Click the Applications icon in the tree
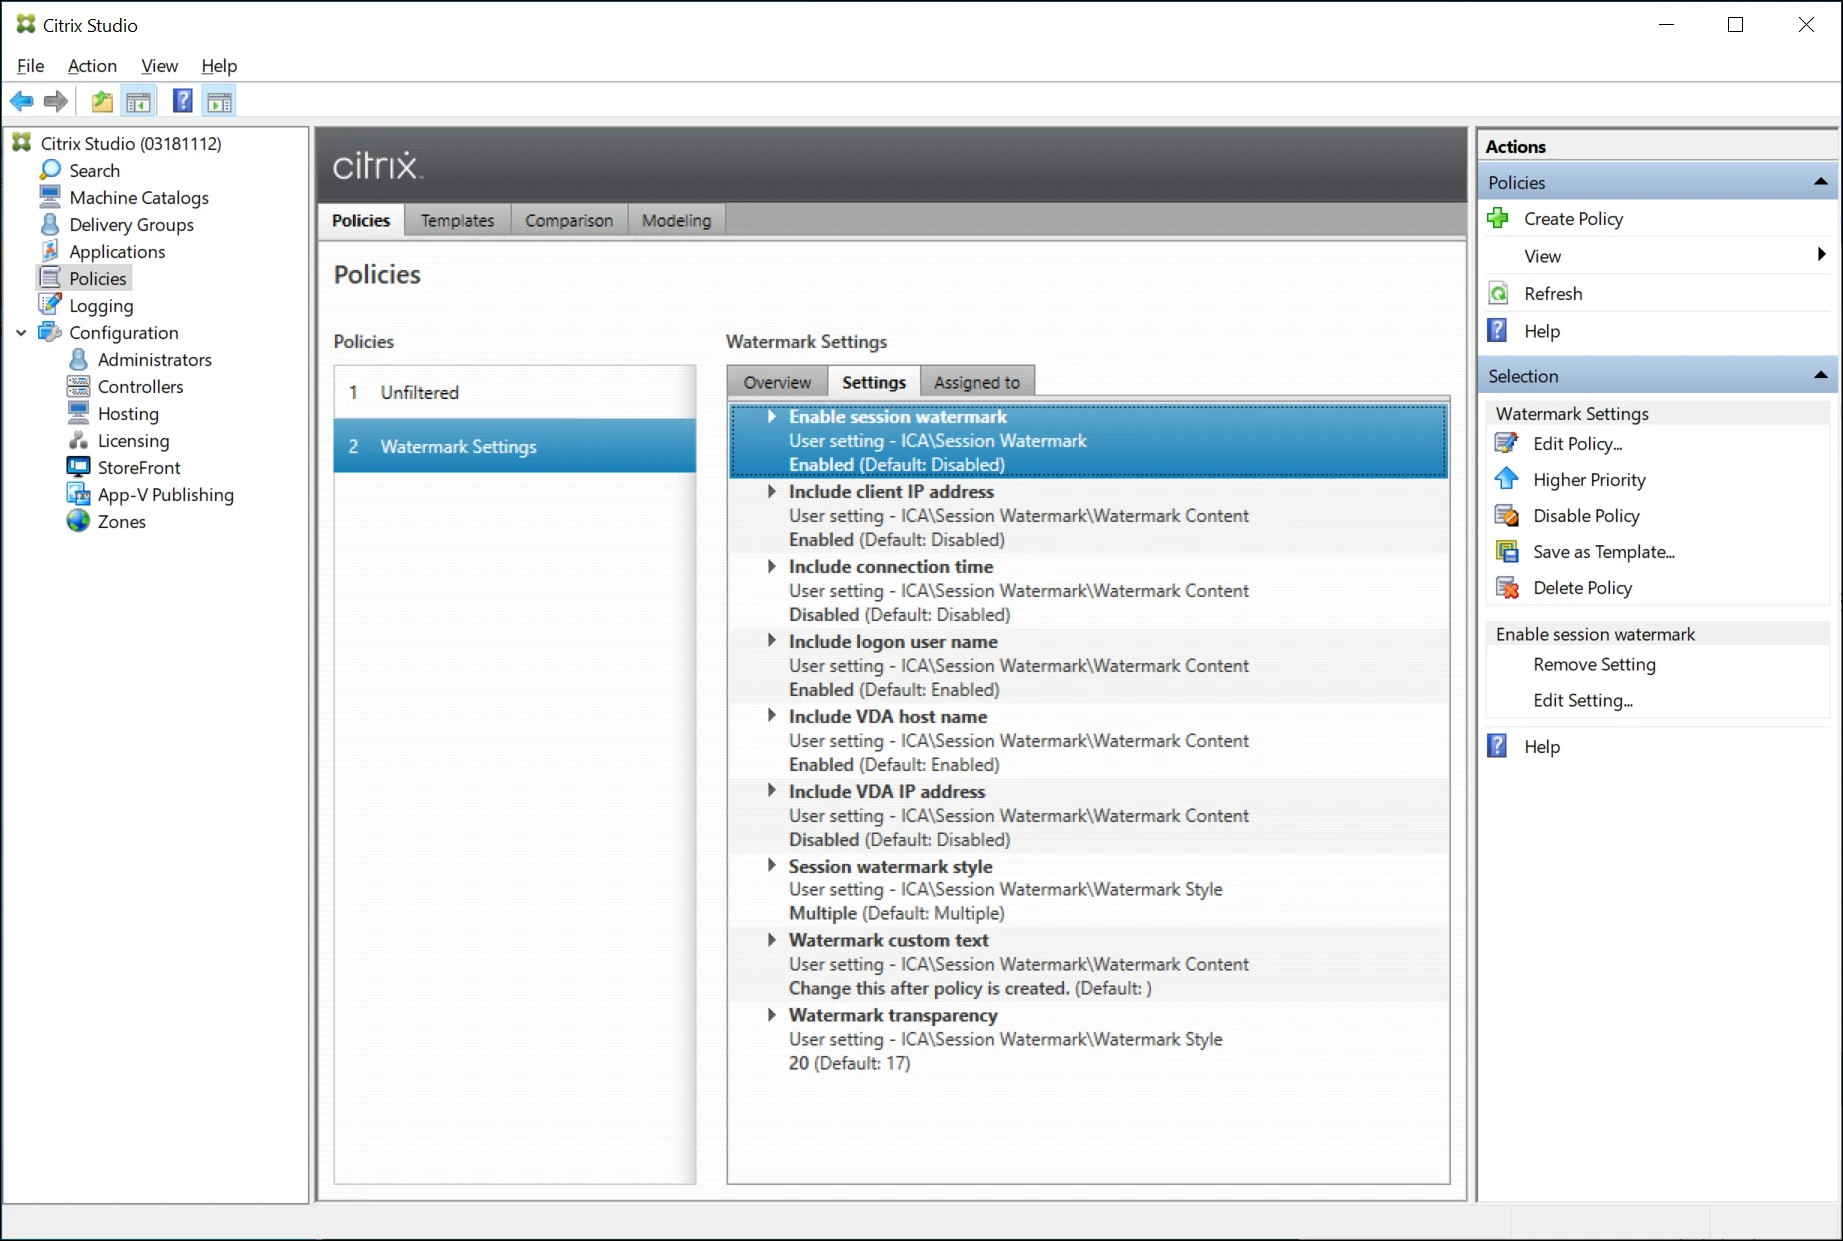The width and height of the screenshot is (1843, 1241). [x=50, y=251]
